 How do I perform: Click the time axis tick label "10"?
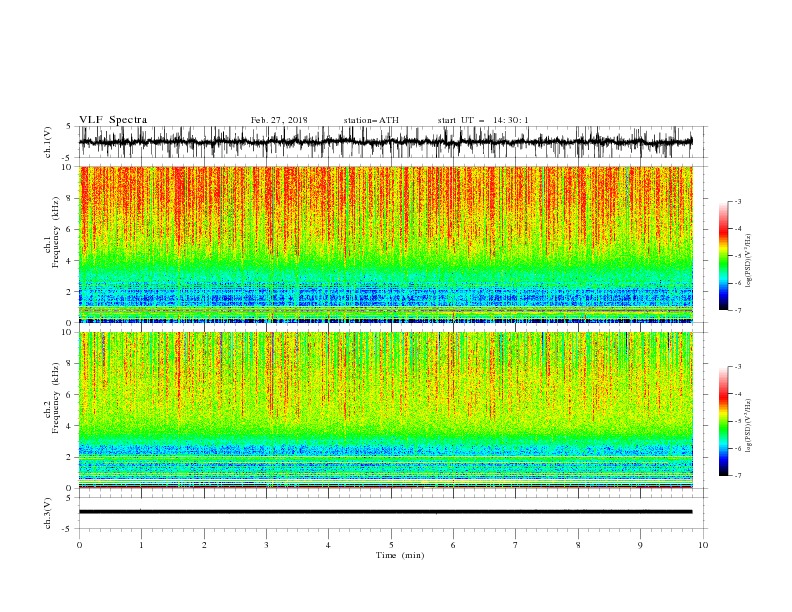point(703,545)
